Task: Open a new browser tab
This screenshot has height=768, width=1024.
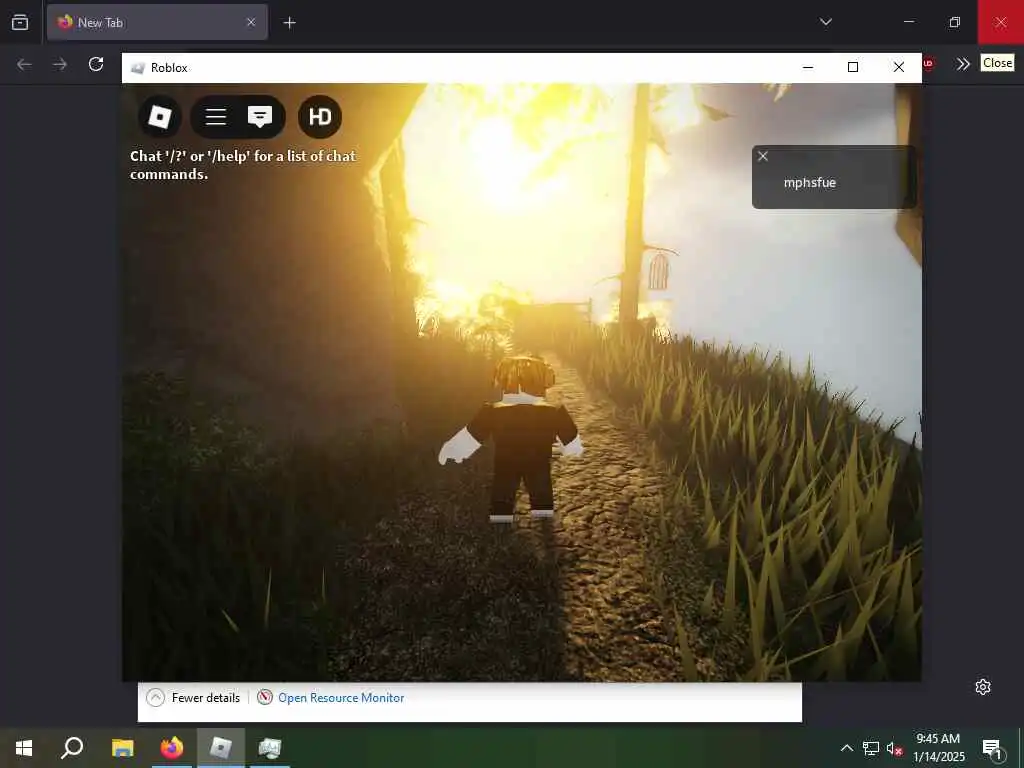Action: coord(289,23)
